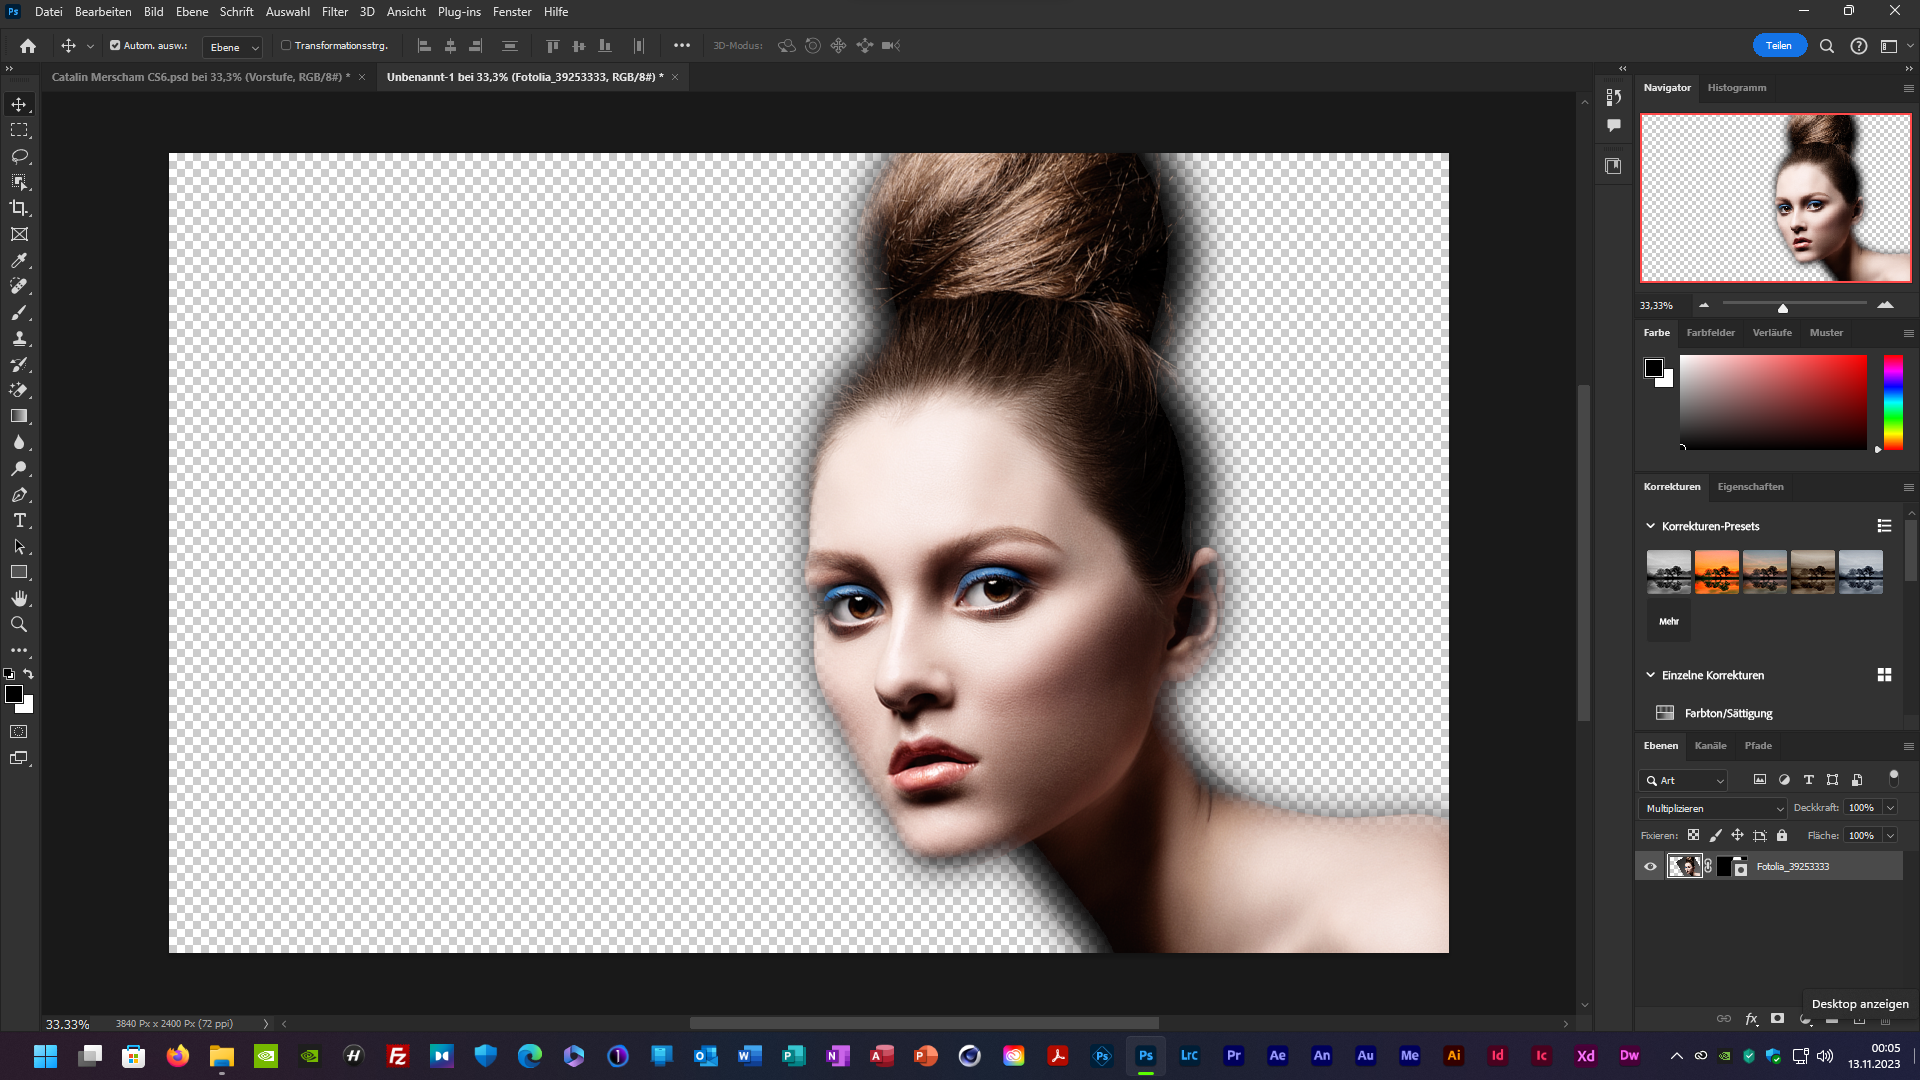This screenshot has height=1080, width=1920.
Task: Disable the Autom. ausw. checkbox
Action: (x=115, y=45)
